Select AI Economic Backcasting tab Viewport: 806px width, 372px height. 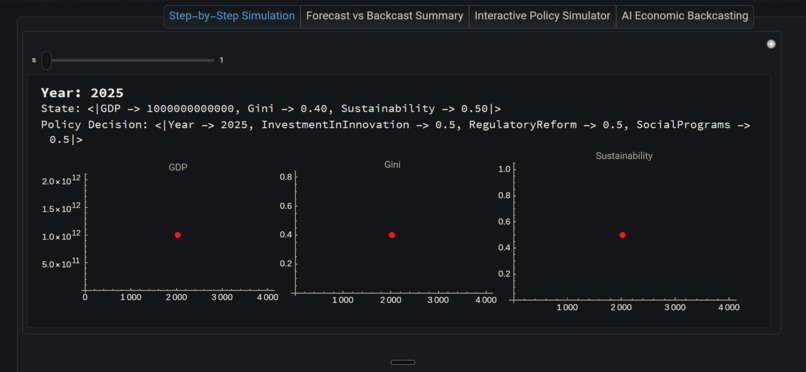[x=685, y=16]
